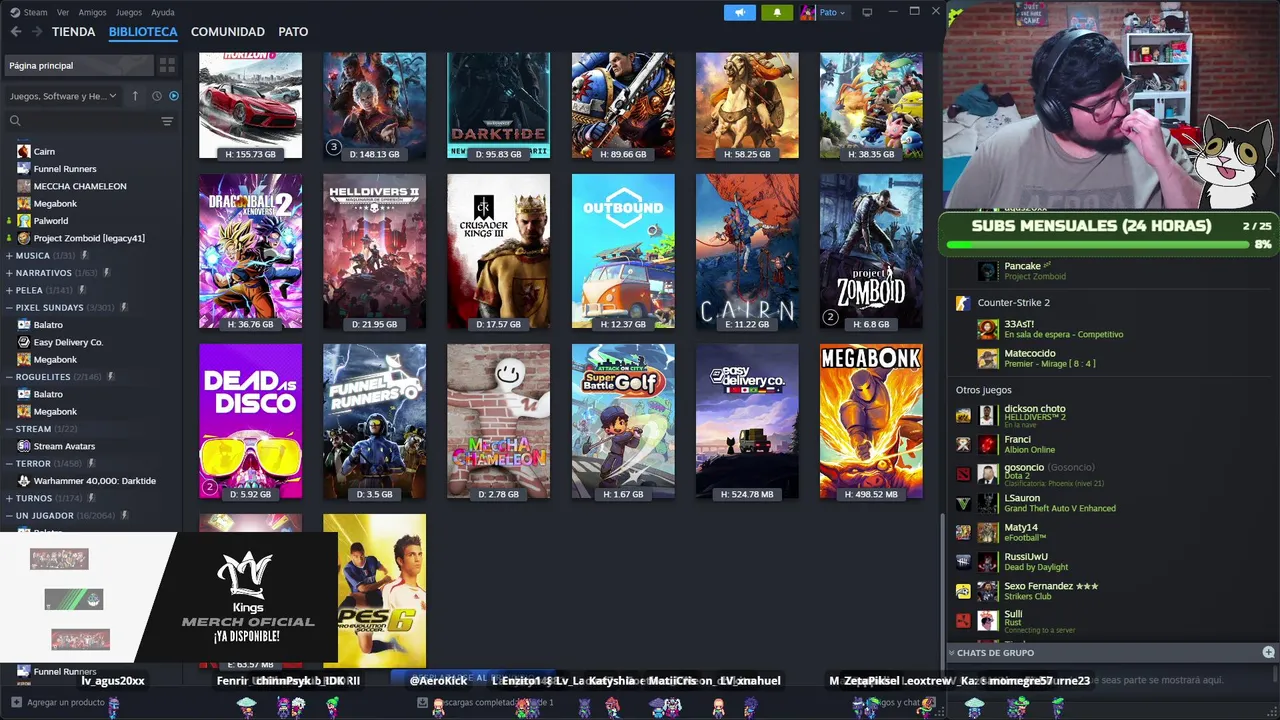Open the Amigos menu
Viewport: 1280px width, 720px height.
click(92, 12)
